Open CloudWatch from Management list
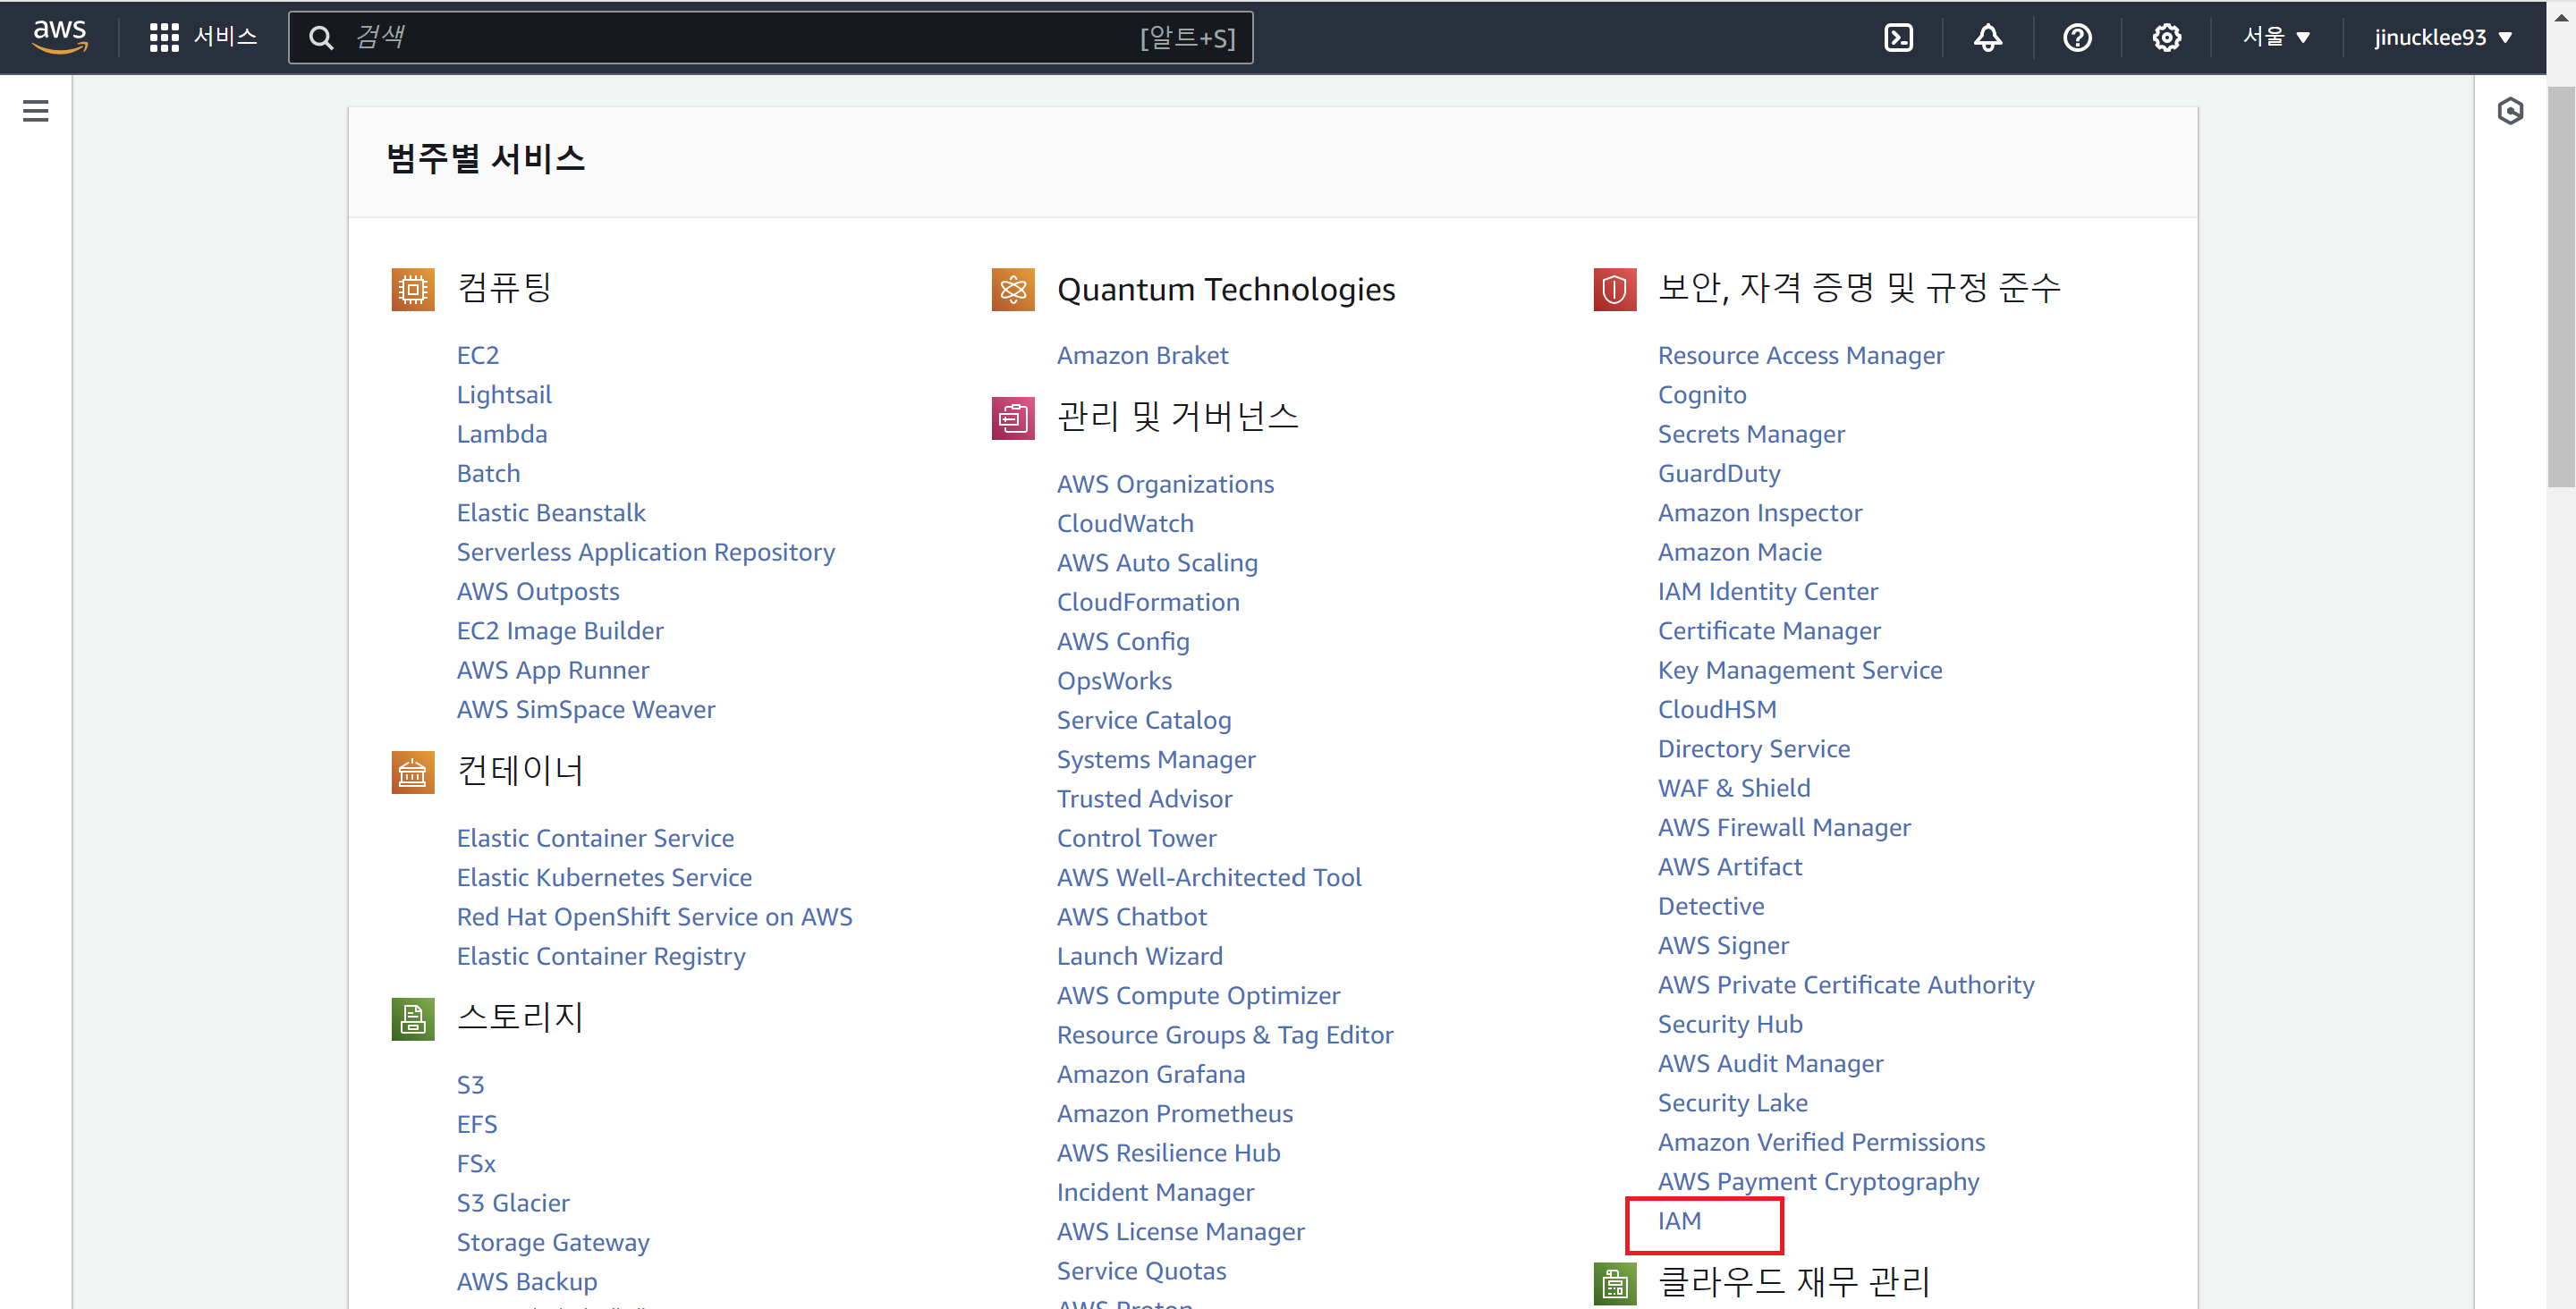Image resolution: width=2576 pixels, height=1309 pixels. 1125,523
